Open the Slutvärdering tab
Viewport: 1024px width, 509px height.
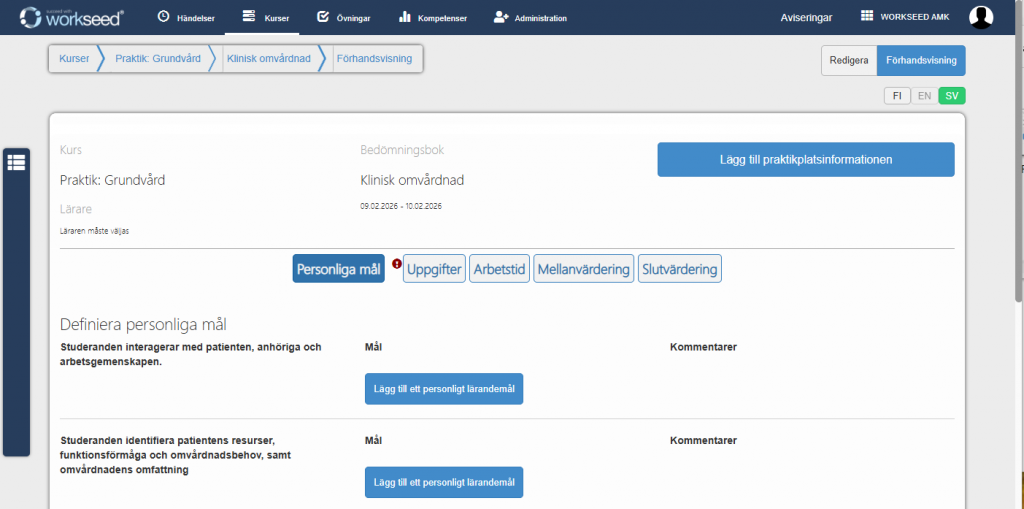point(679,269)
